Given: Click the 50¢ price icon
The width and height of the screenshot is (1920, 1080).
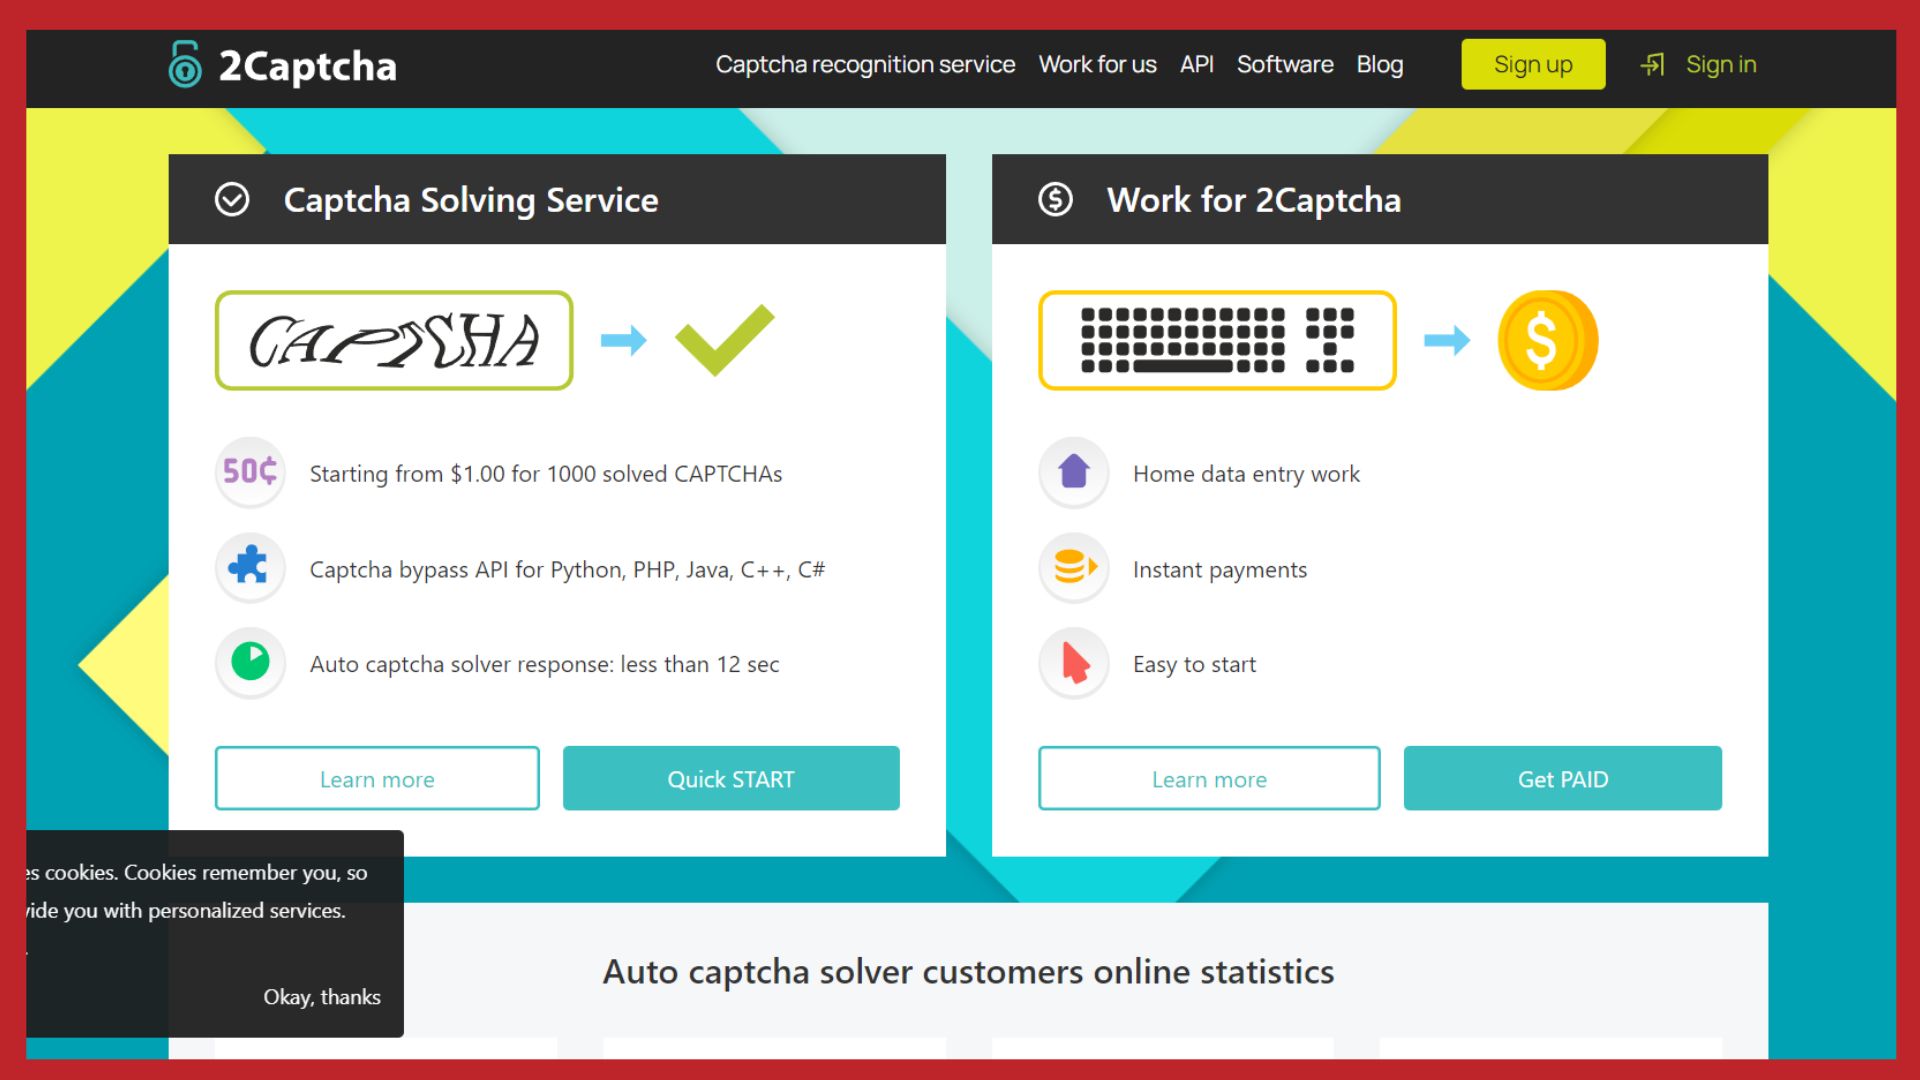Looking at the screenshot, I should tap(250, 472).
